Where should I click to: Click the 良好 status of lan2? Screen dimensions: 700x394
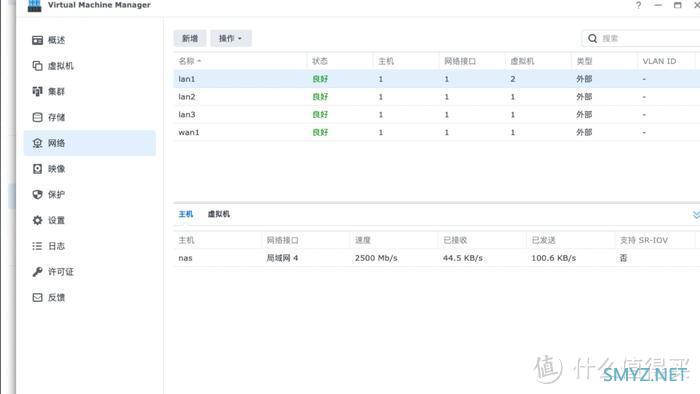(x=320, y=97)
